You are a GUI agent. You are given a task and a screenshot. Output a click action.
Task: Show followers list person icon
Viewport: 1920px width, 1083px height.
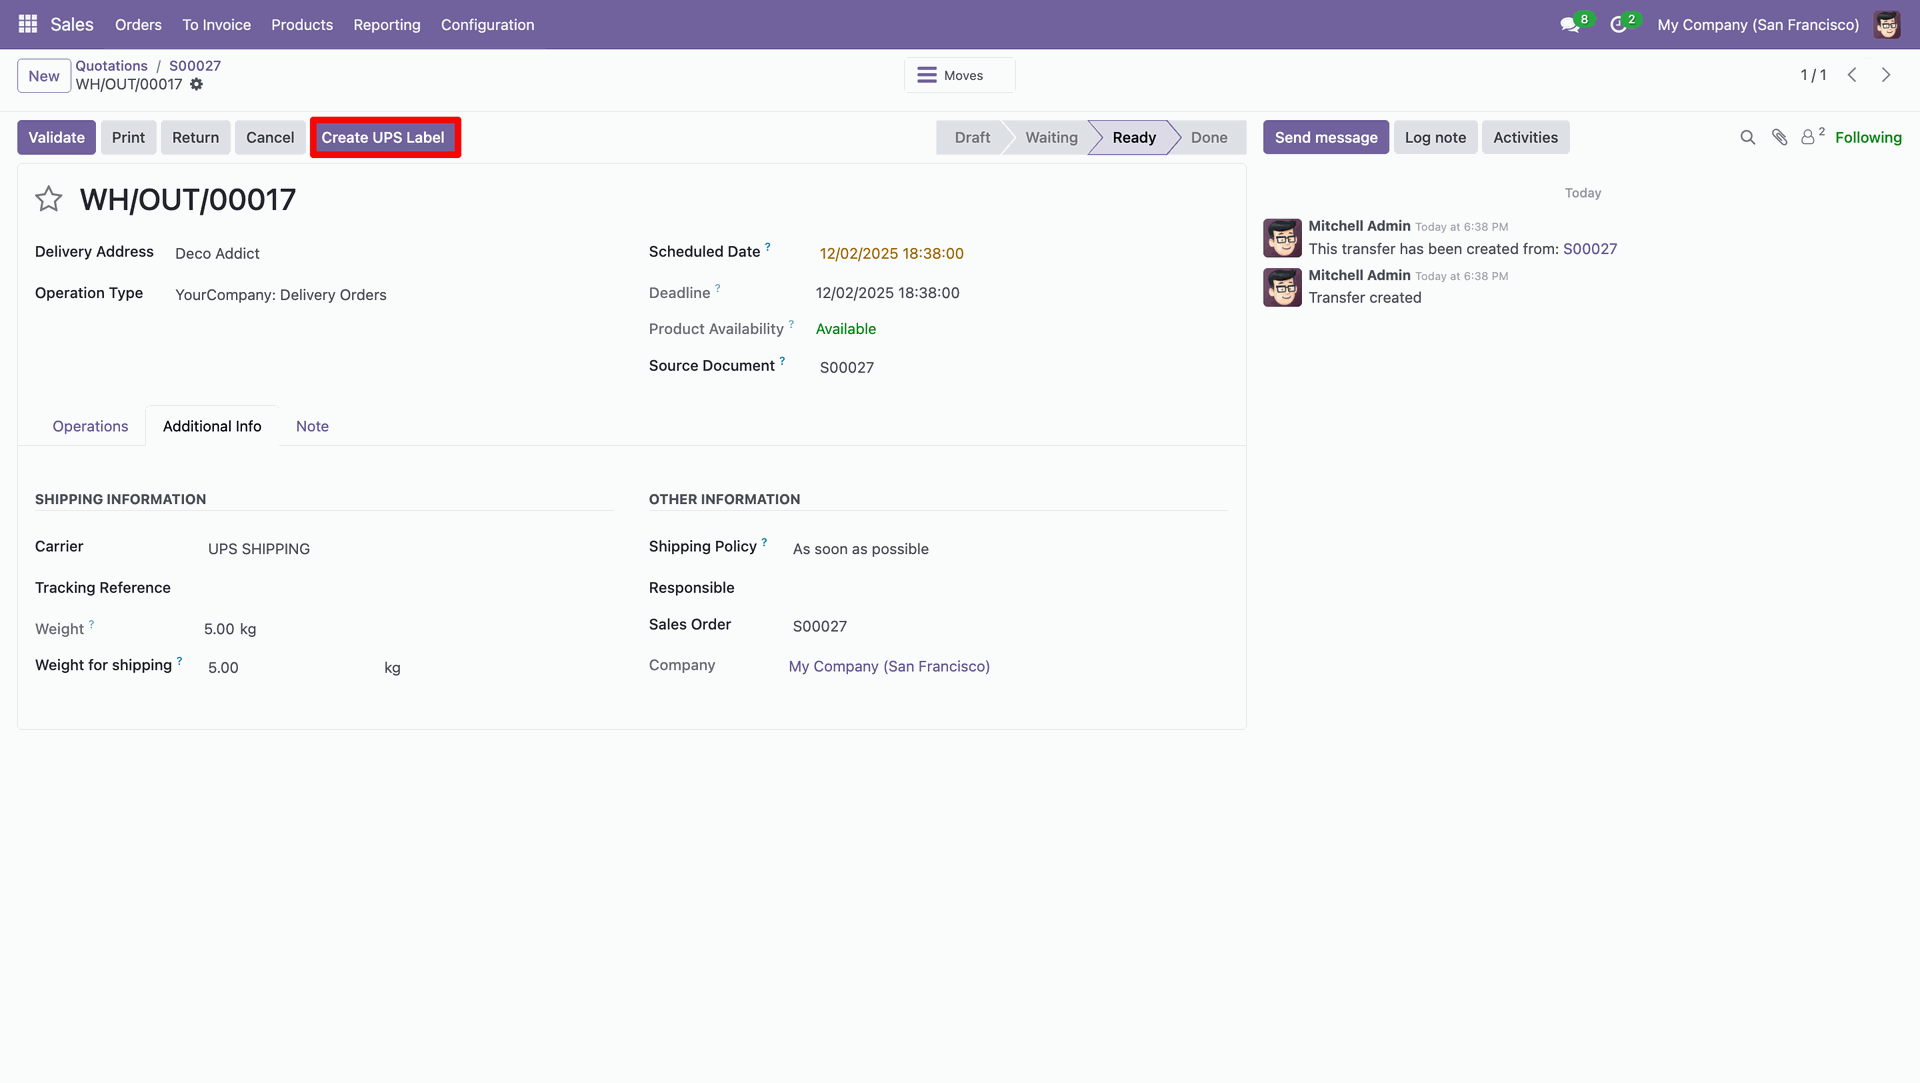[x=1808, y=138]
